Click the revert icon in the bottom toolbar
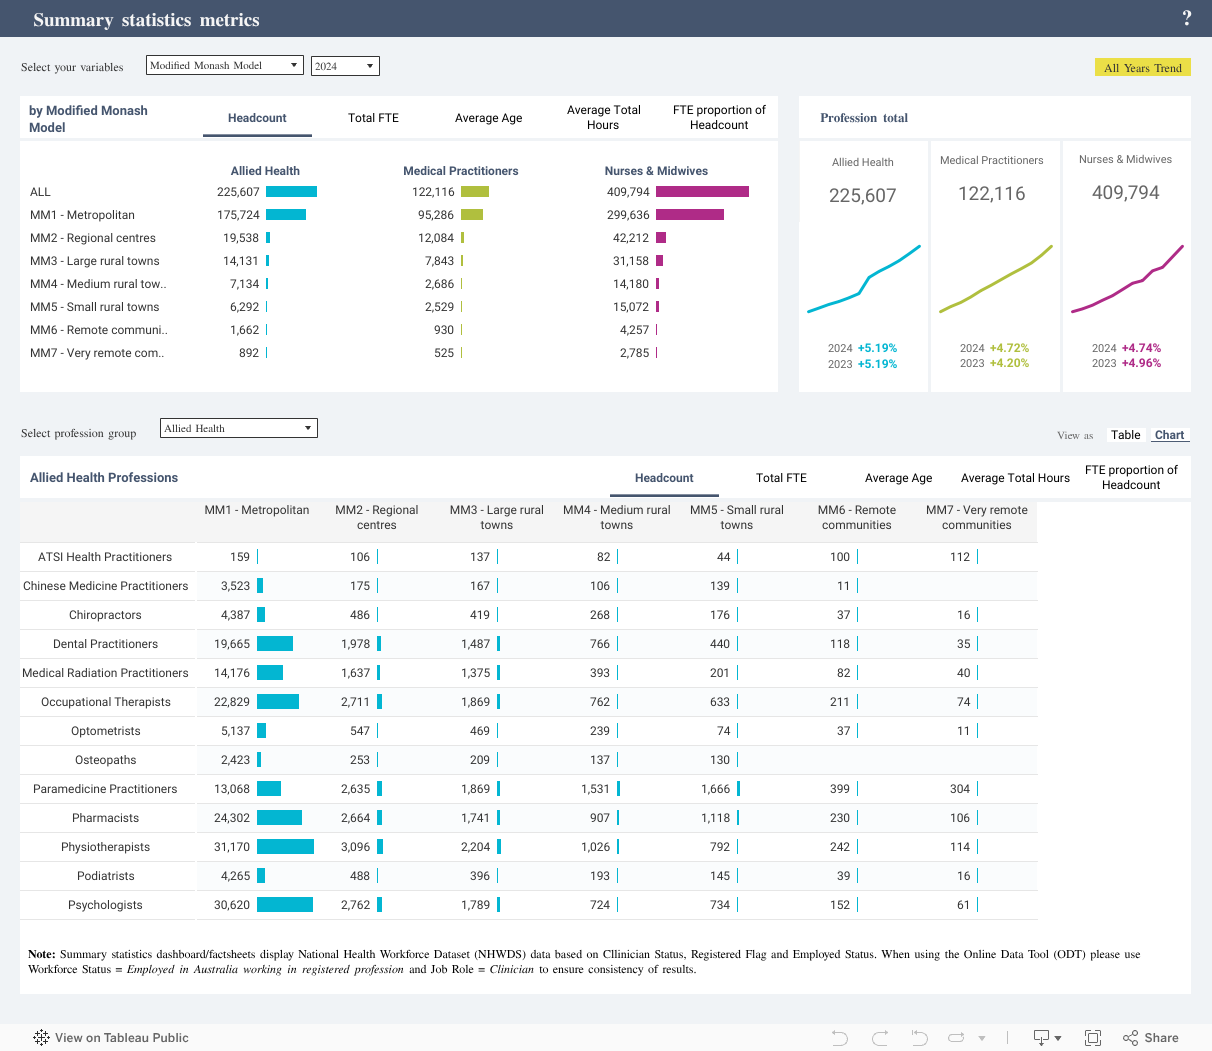The width and height of the screenshot is (1212, 1051). click(x=920, y=1038)
